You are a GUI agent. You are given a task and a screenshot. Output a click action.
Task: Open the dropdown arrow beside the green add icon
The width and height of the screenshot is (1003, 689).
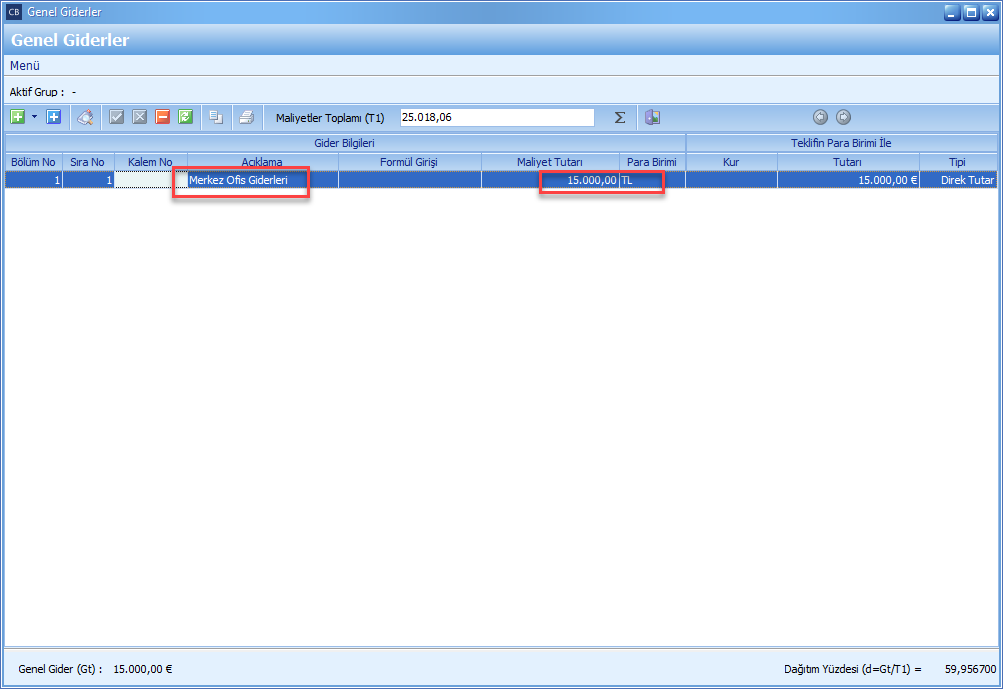34,117
